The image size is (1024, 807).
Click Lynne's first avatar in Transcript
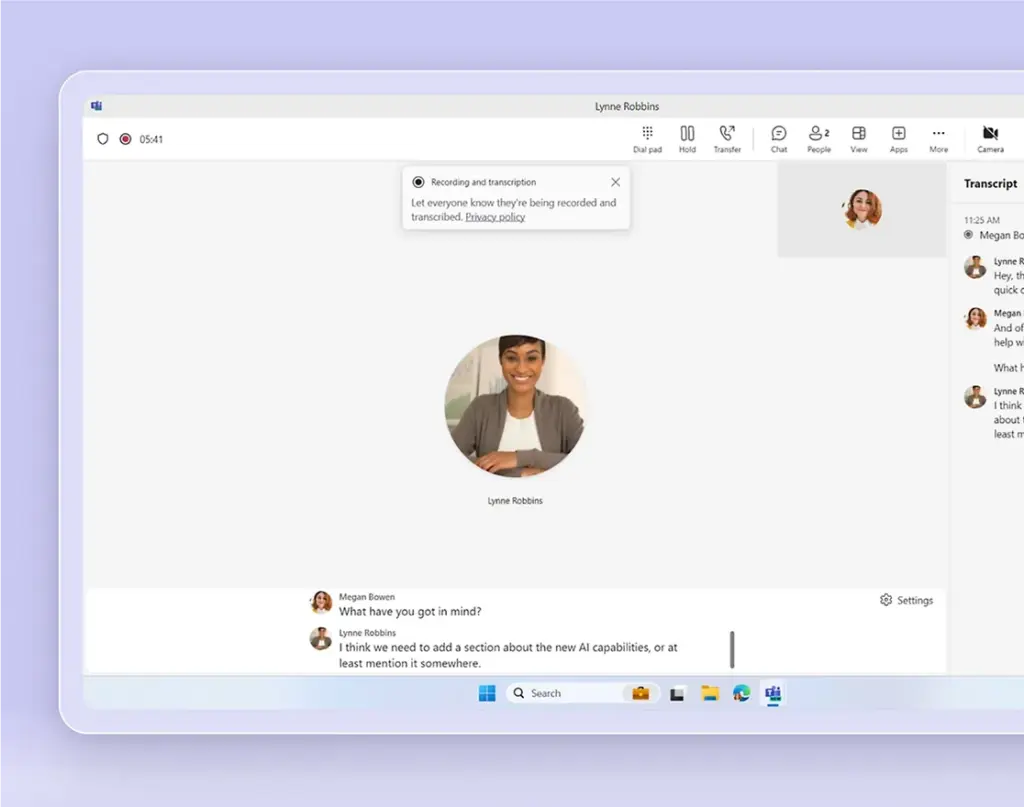(975, 267)
